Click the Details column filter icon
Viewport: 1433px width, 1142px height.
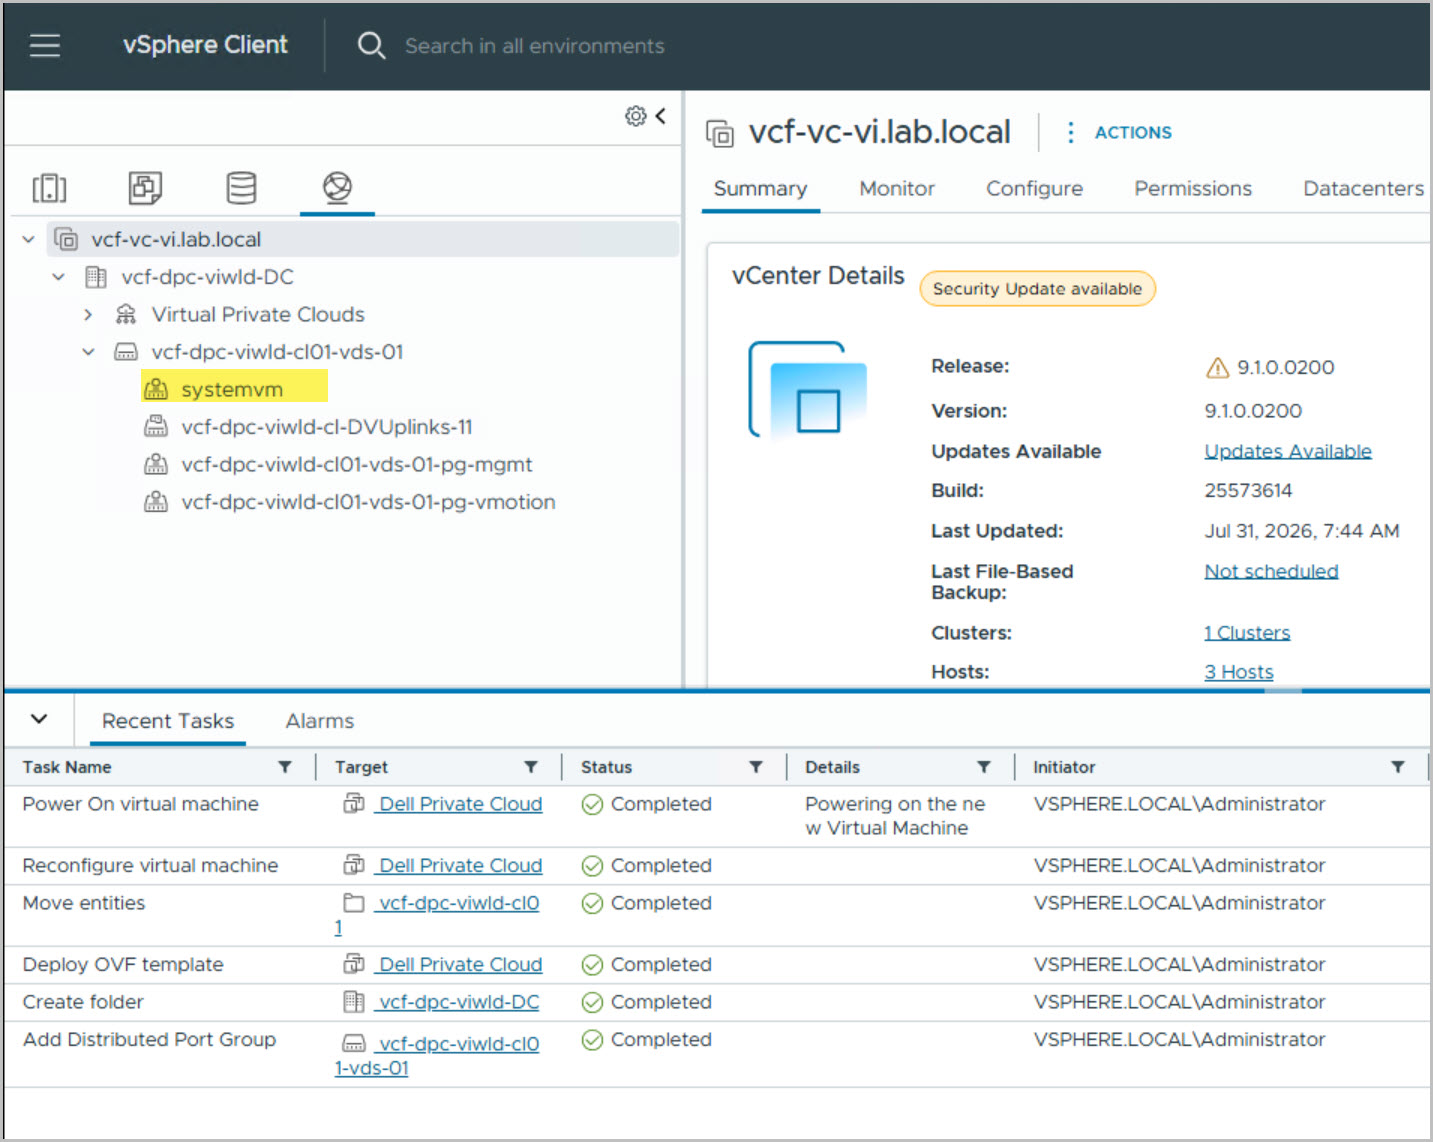pyautogui.click(x=984, y=767)
